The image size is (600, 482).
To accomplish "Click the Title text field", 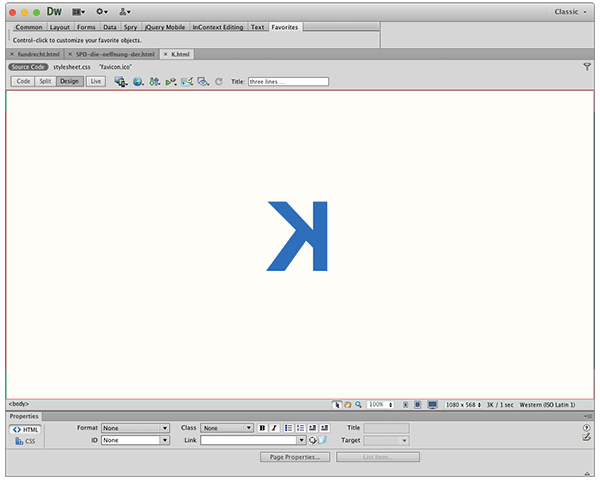I will click(x=288, y=81).
